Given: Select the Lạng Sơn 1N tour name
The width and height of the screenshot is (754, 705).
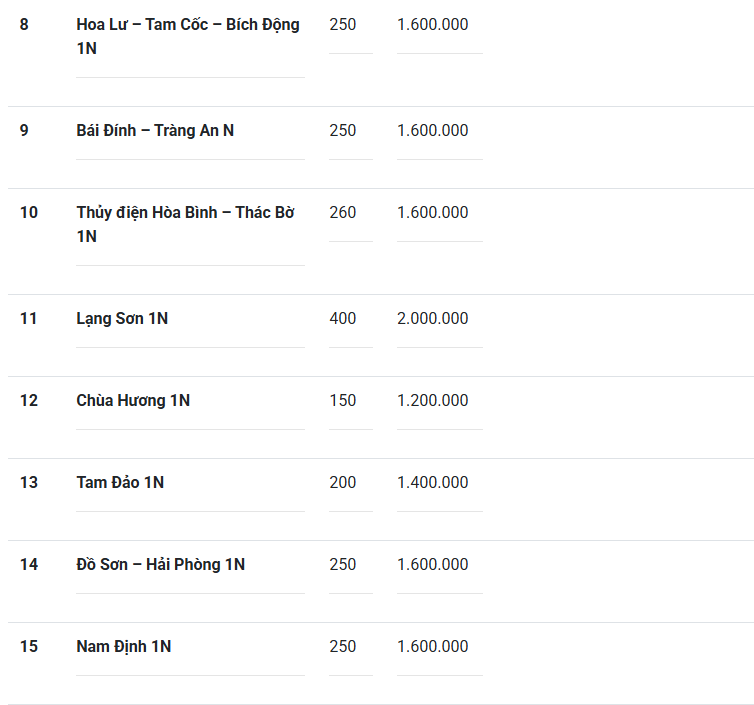Looking at the screenshot, I should 122,318.
